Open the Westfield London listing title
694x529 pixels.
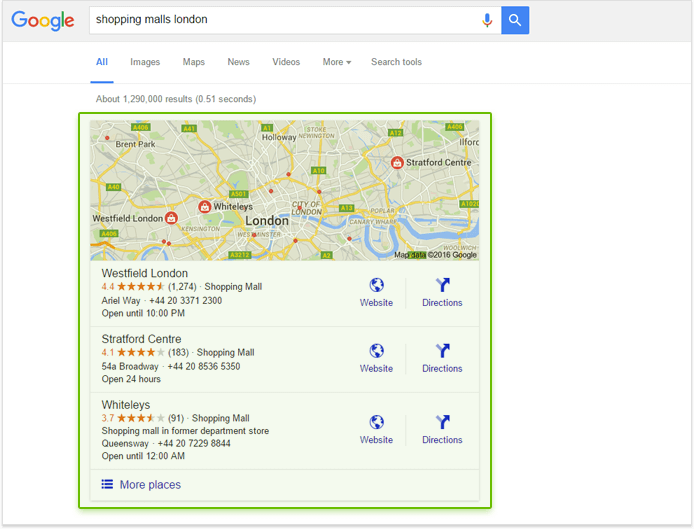145,273
